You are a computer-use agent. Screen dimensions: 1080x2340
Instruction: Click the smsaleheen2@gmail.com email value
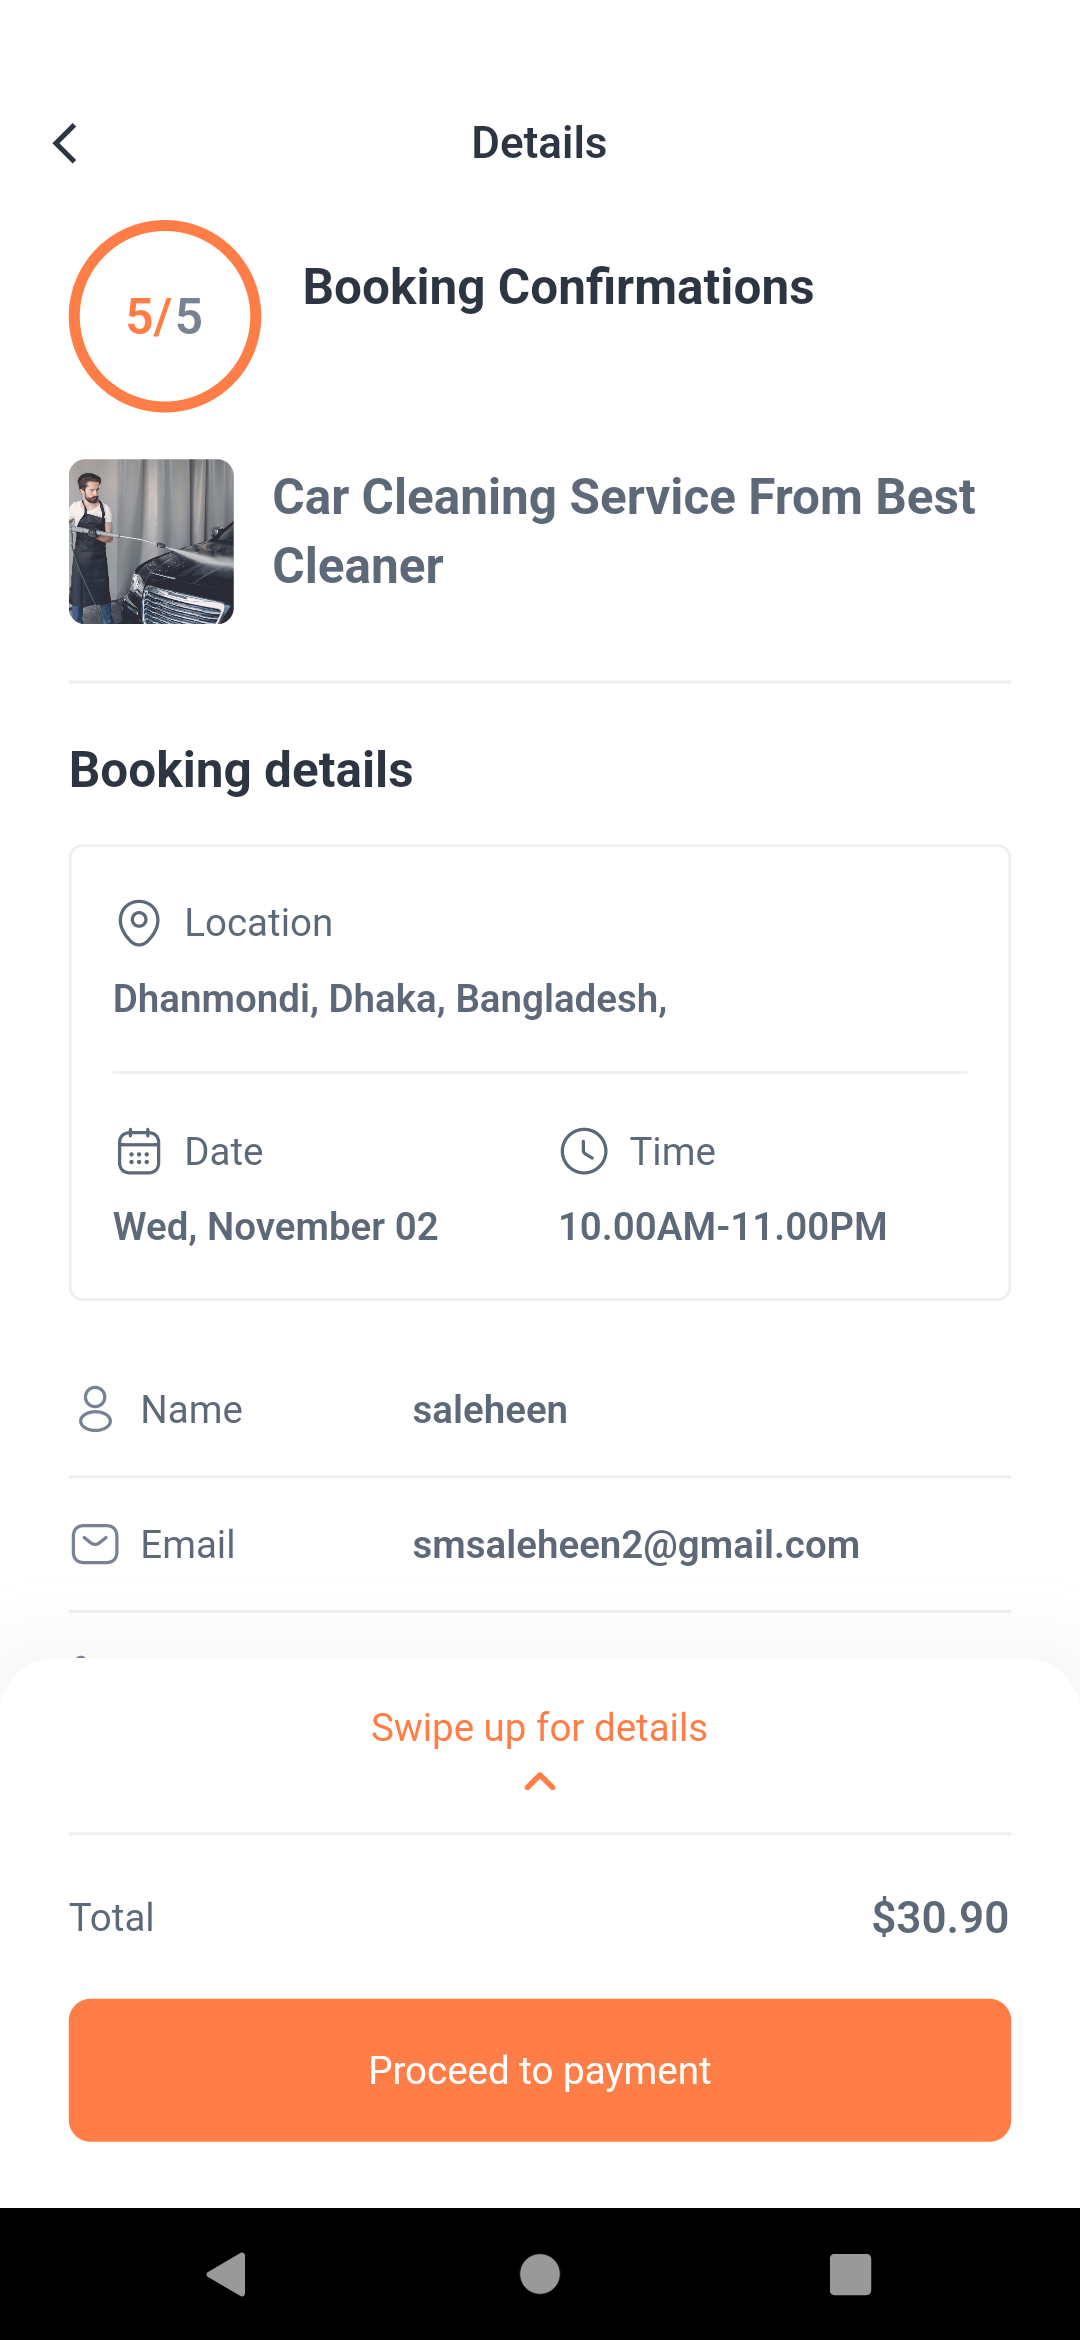coord(636,1544)
